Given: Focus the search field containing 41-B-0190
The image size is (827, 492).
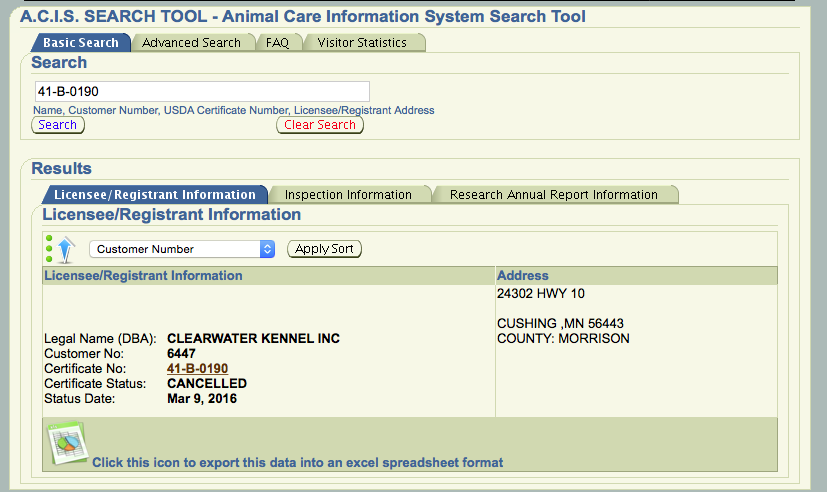Looking at the screenshot, I should (203, 92).
